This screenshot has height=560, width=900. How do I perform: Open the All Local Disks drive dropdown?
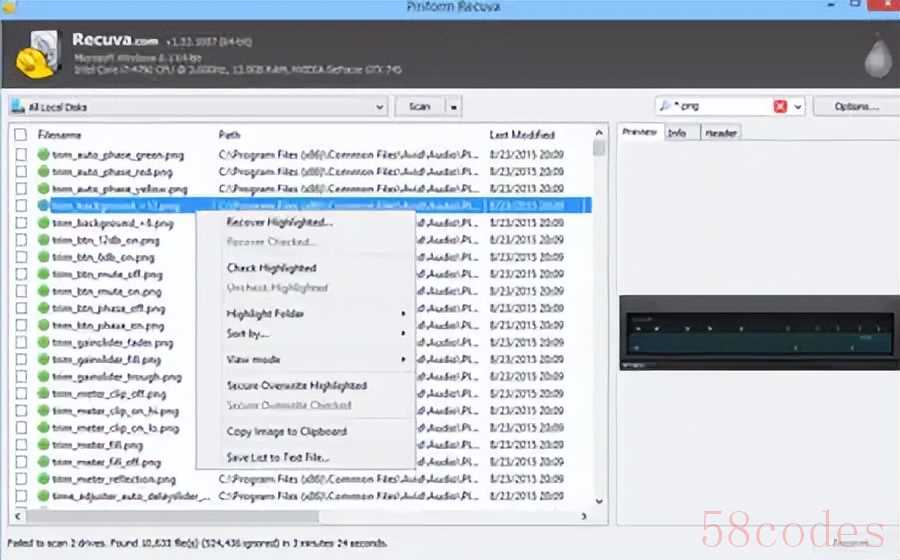tap(379, 107)
